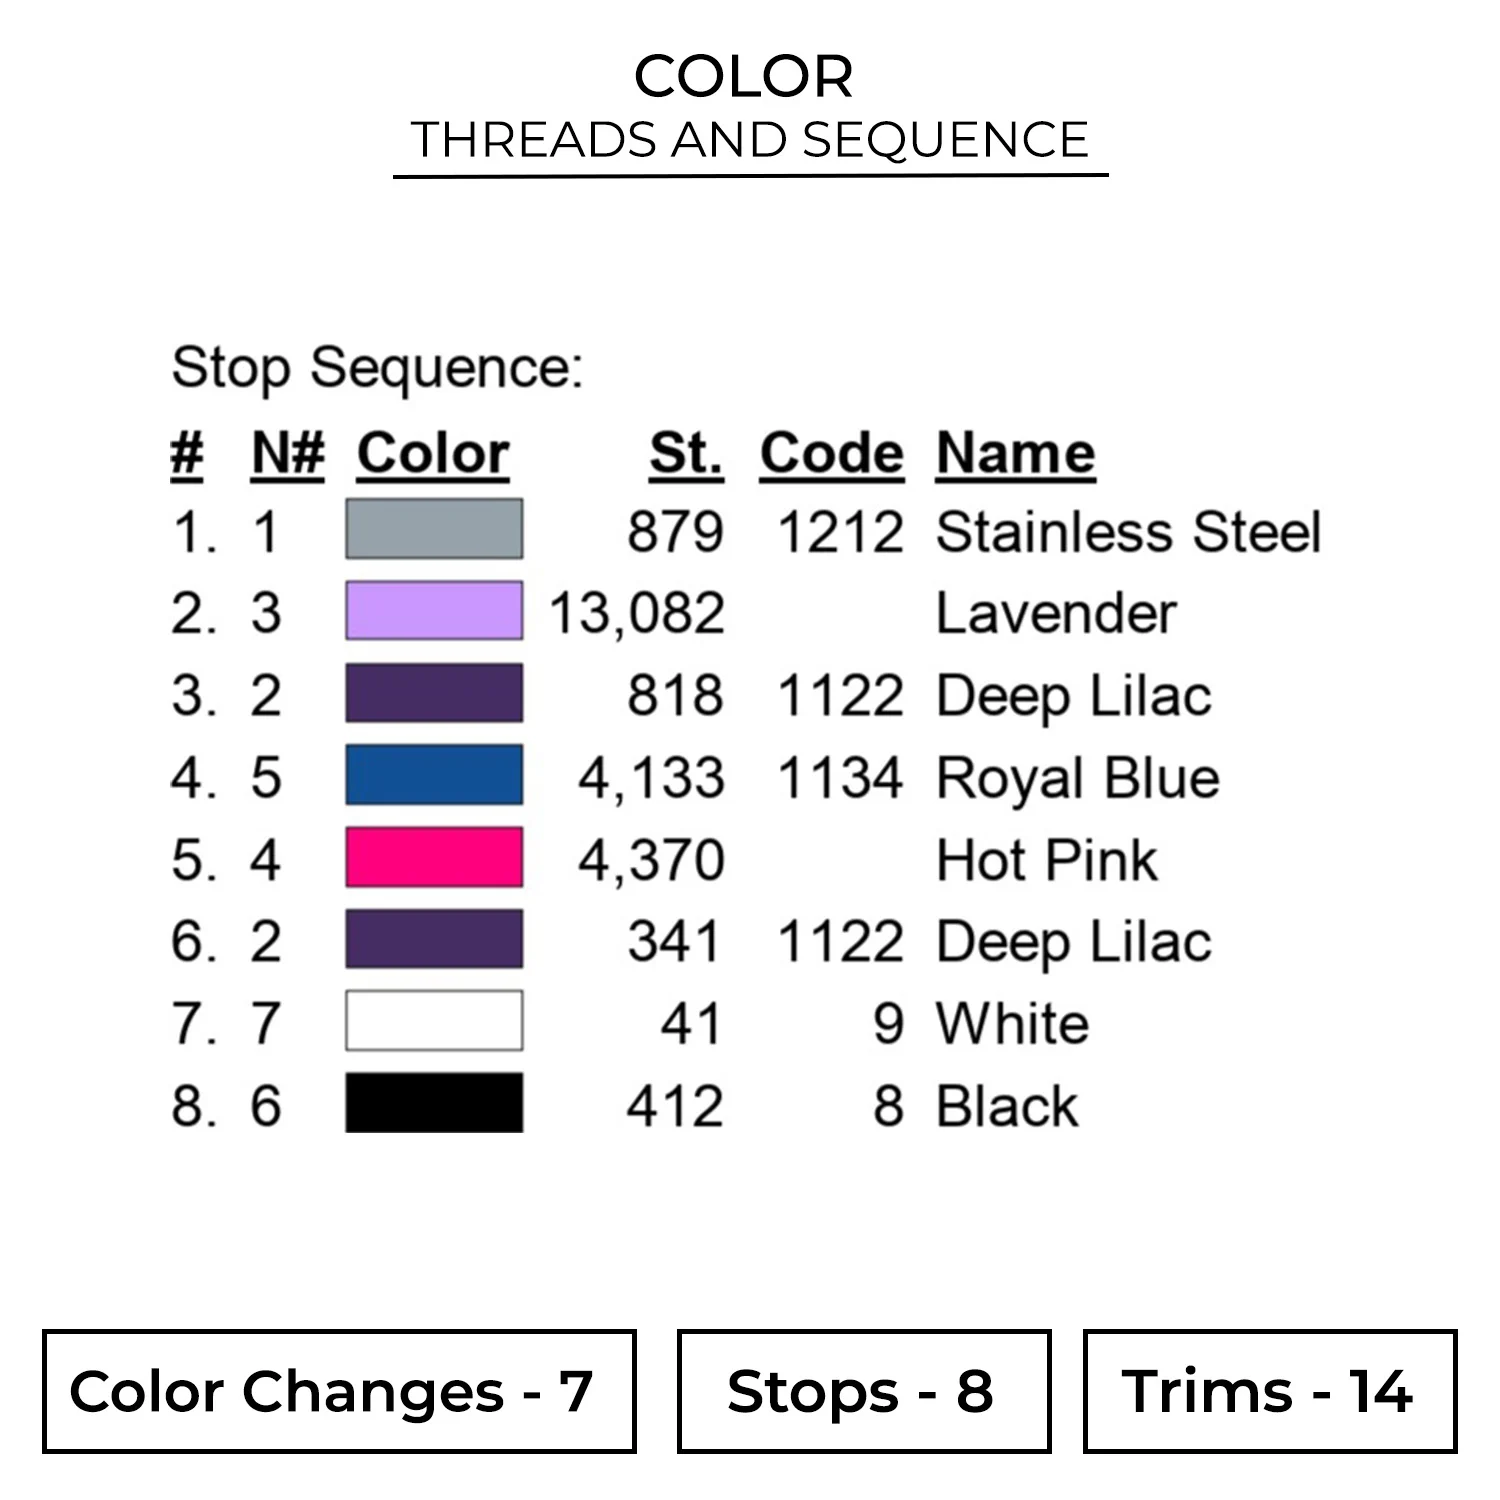Click the Stop Sequence label
The image size is (1500, 1500).
coord(377,368)
